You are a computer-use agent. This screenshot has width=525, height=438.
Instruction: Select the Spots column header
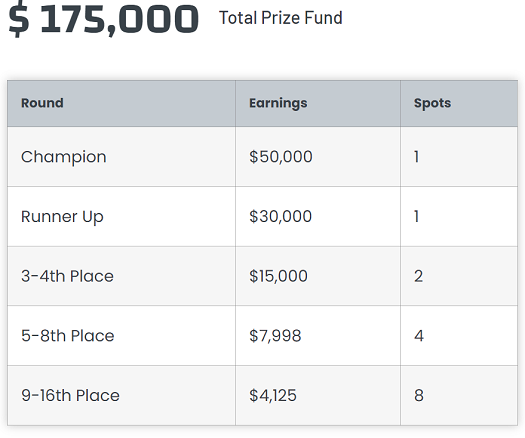point(459,103)
